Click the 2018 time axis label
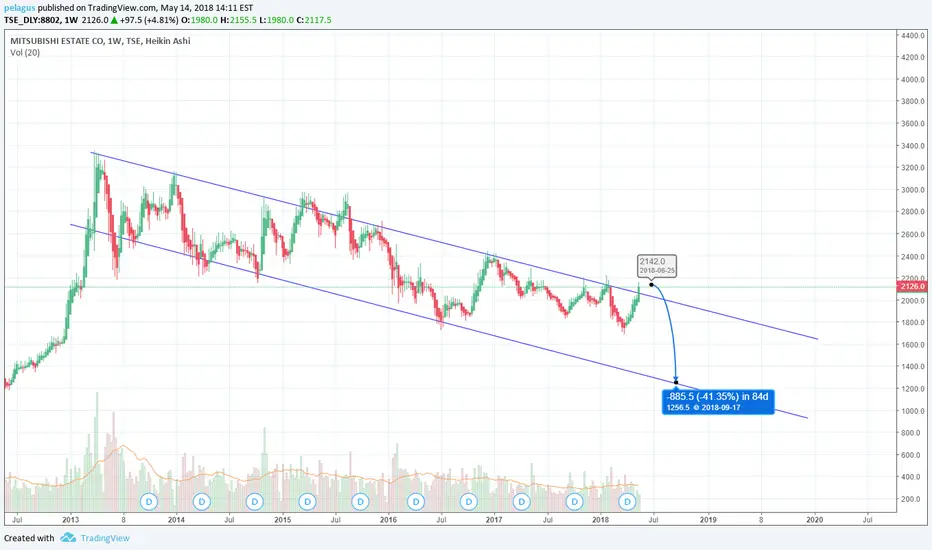 click(600, 520)
